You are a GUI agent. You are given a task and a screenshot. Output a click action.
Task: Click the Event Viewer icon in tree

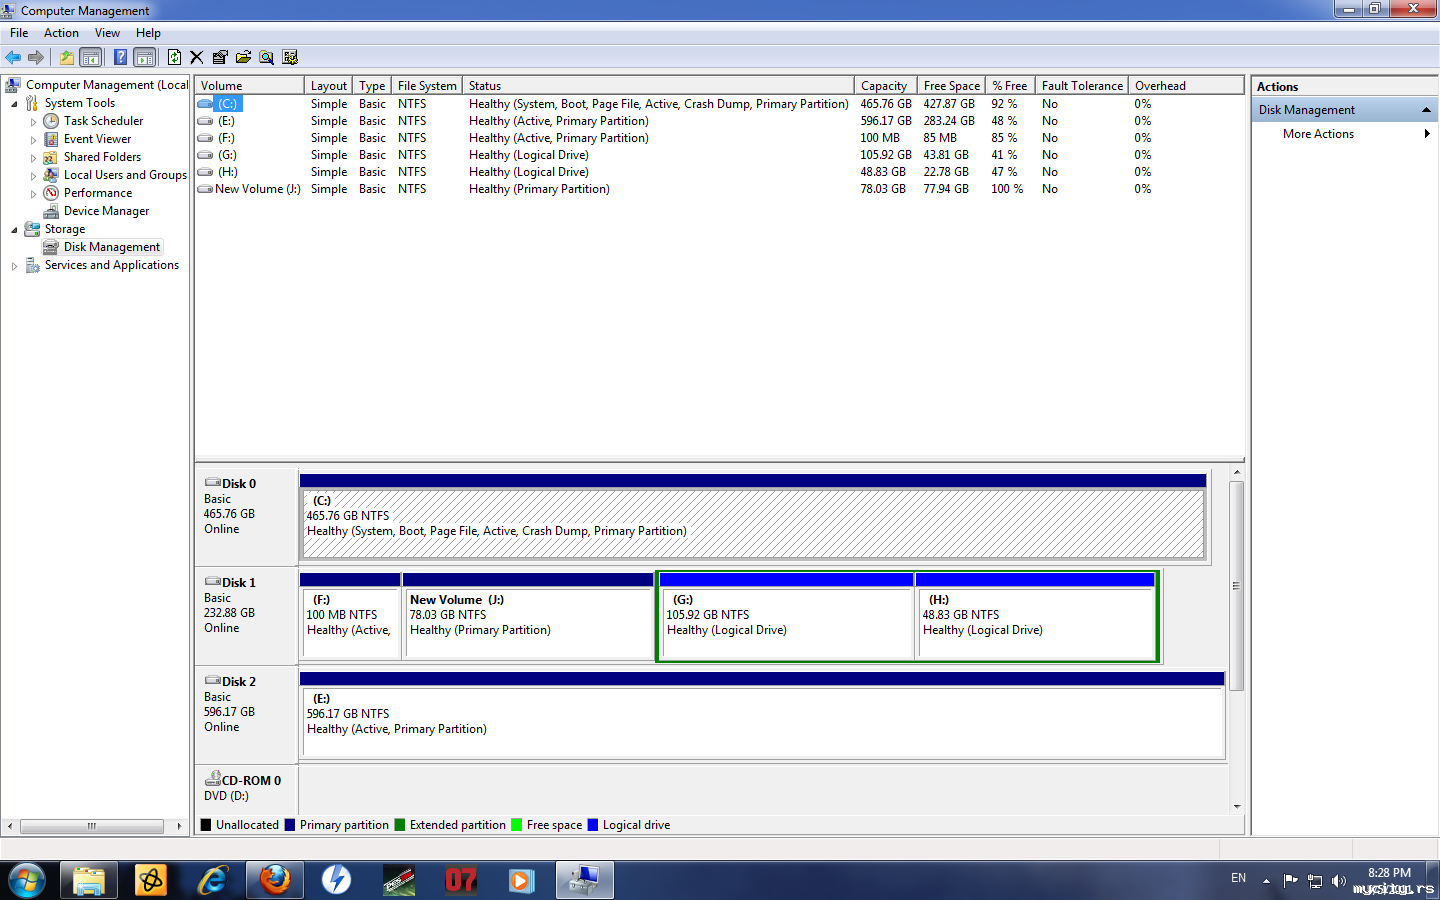pos(51,139)
